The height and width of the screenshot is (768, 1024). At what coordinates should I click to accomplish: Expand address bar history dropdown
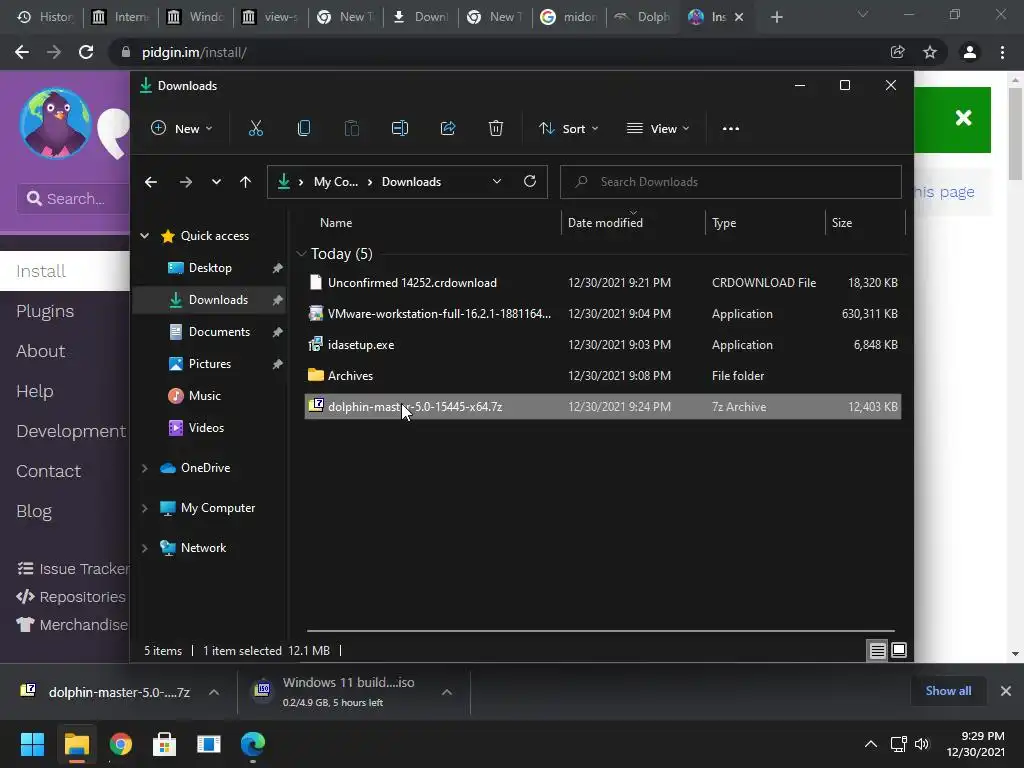point(496,182)
